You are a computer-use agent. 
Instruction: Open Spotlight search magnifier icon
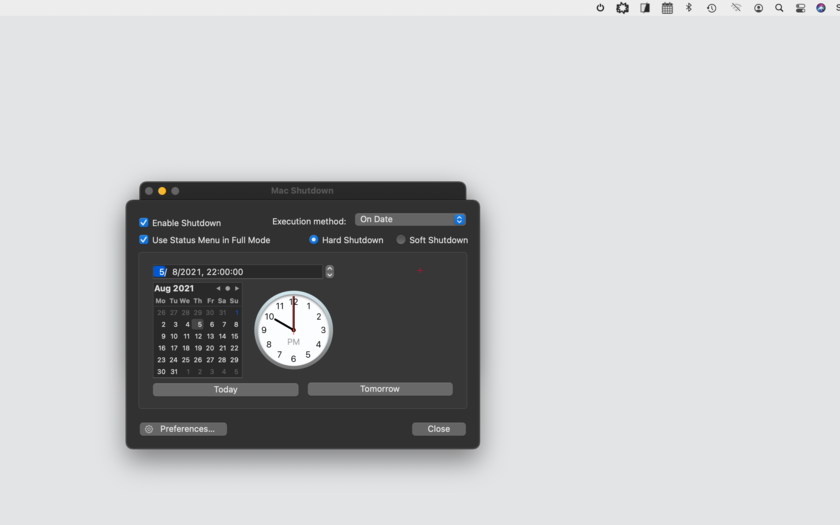779,8
